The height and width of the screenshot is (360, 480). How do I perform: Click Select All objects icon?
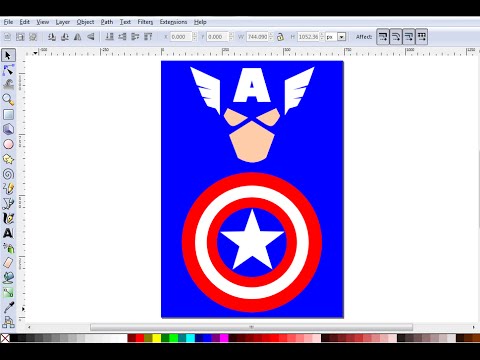[x=7, y=37]
